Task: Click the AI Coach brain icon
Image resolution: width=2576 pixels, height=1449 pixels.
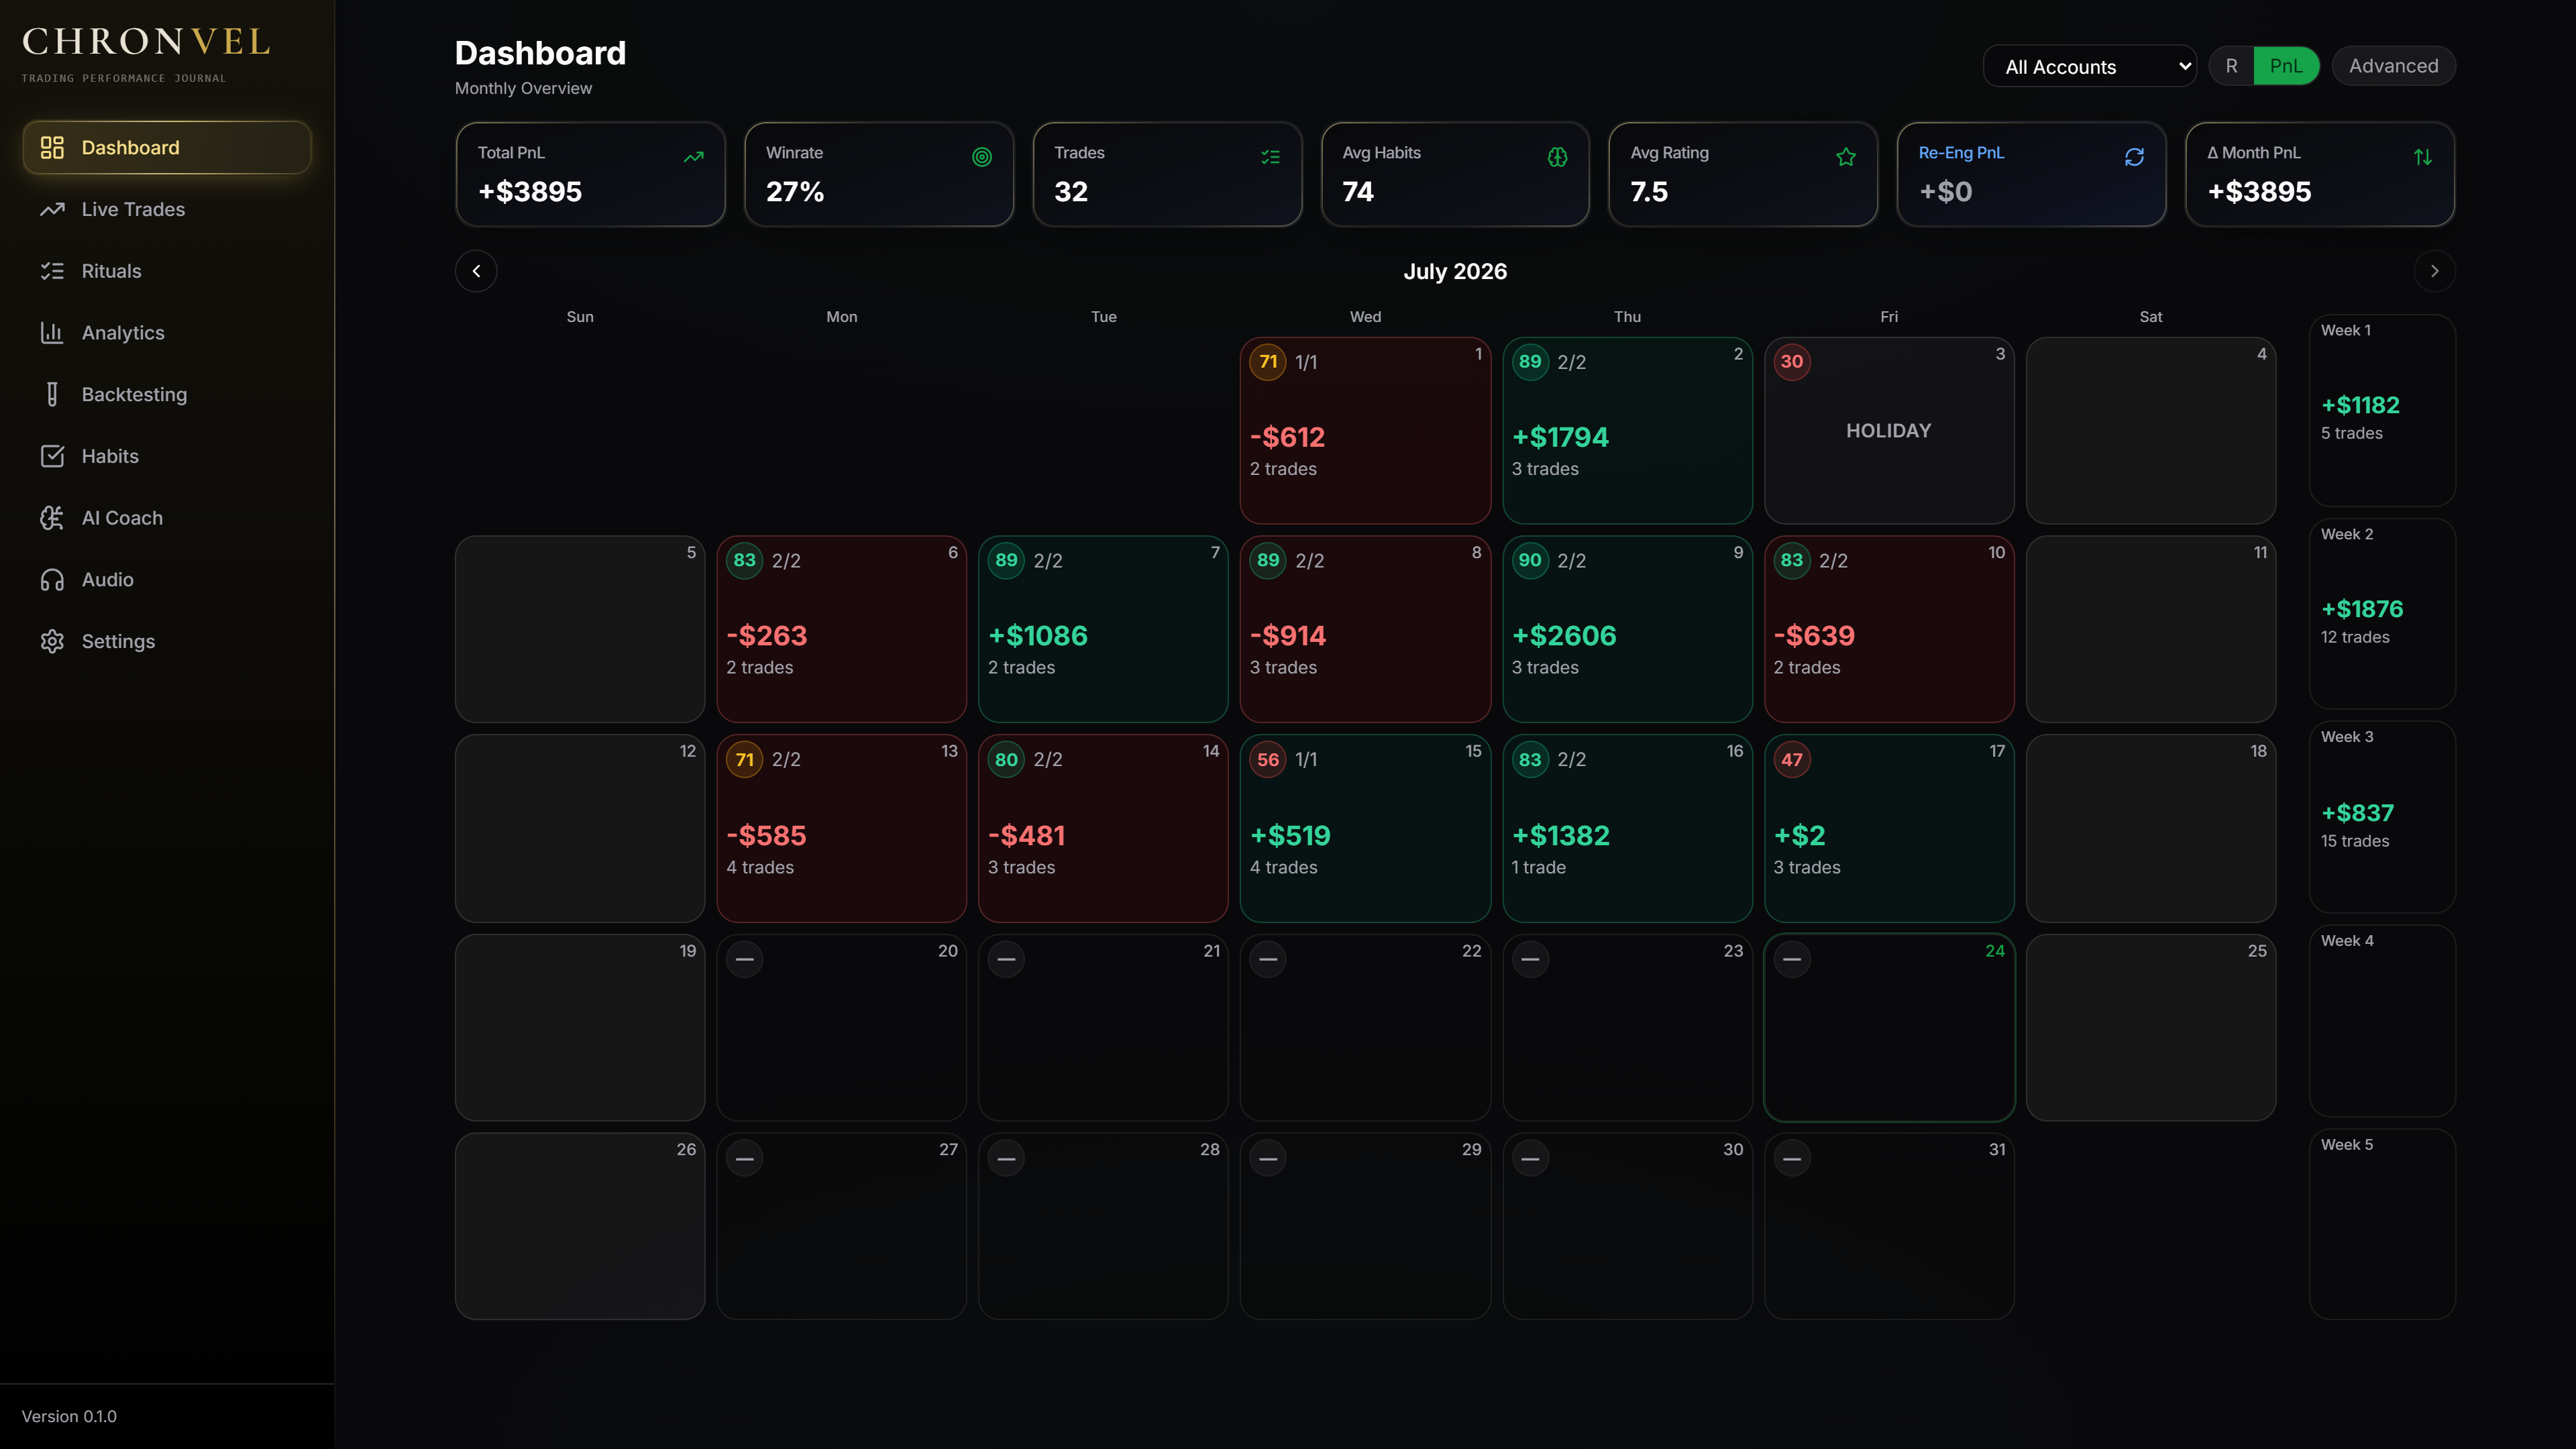Action: click(52, 518)
